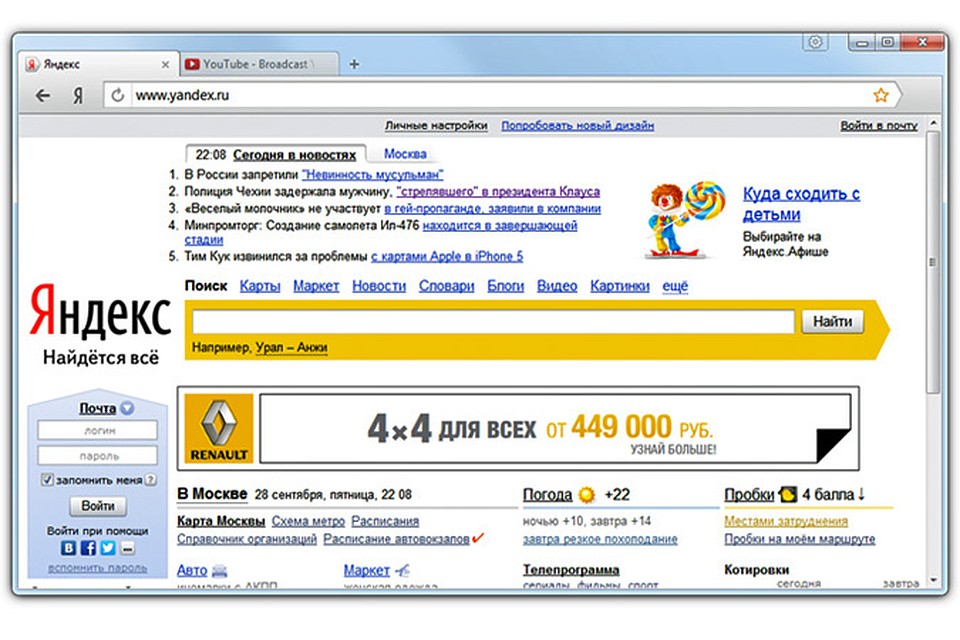Viewport: 960px width, 640px height.
Task: Open Личные настройки link
Action: 436,126
